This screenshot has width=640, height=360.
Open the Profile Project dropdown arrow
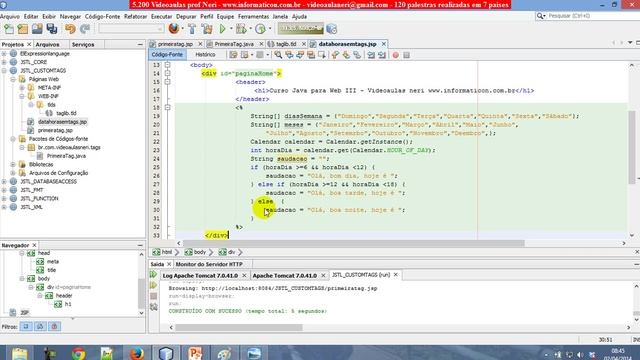click(x=270, y=29)
